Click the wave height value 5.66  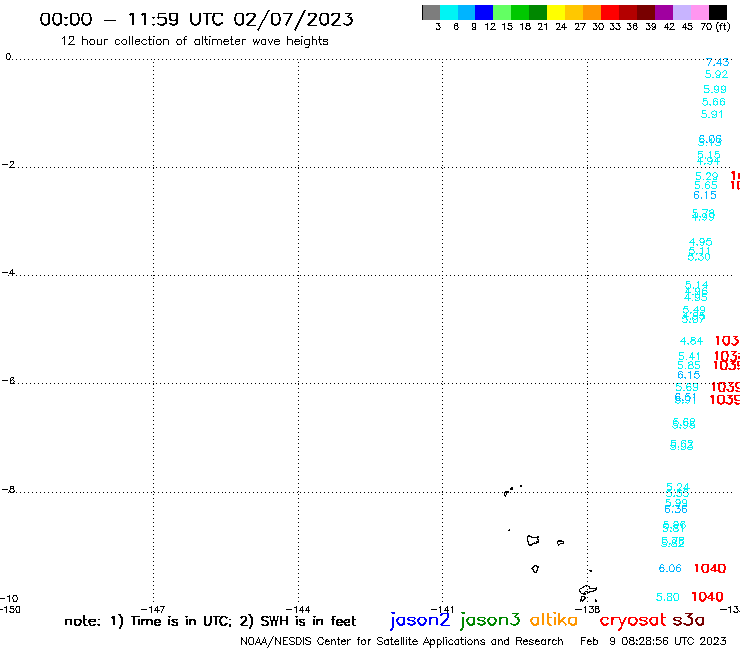[x=714, y=102]
